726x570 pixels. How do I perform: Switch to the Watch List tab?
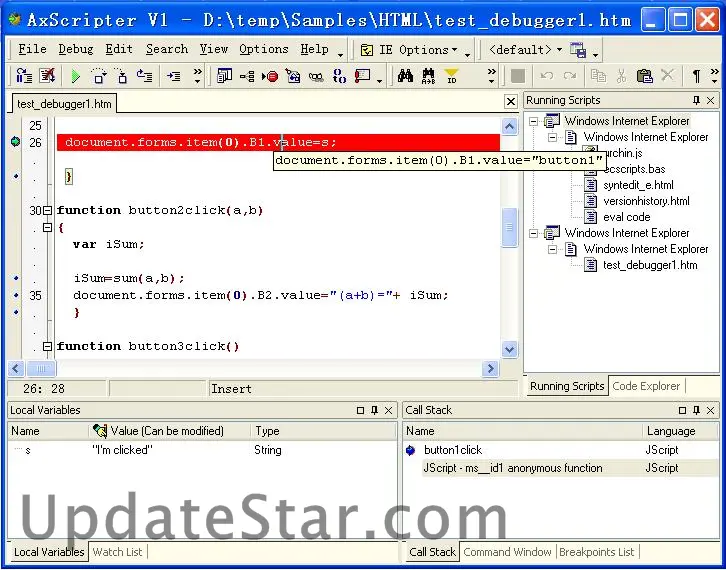[117, 552]
